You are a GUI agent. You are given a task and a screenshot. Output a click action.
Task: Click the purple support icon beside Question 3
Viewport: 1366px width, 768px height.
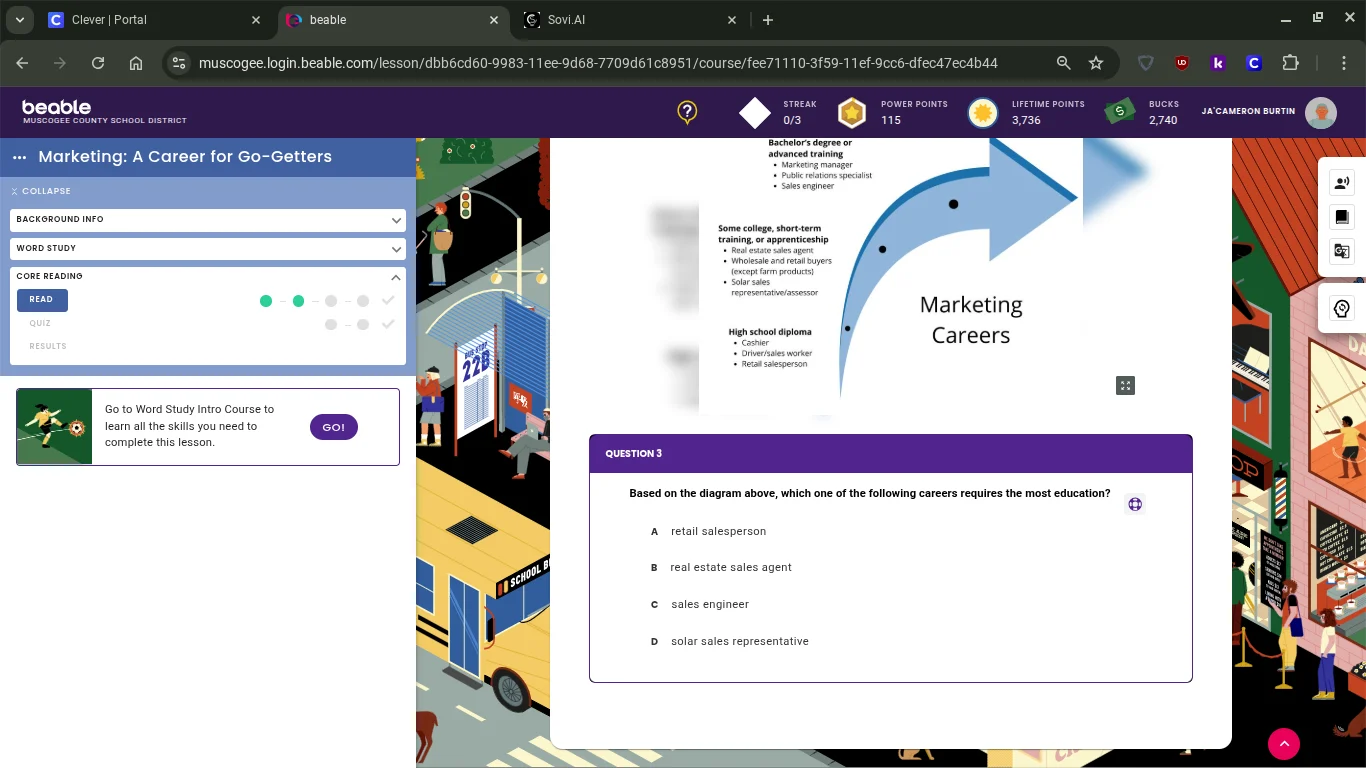point(1135,504)
